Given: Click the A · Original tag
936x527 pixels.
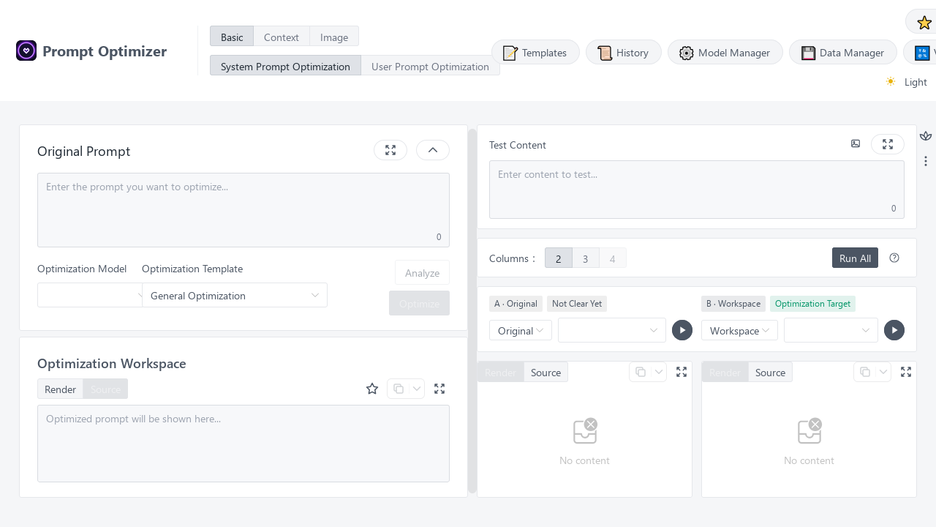Looking at the screenshot, I should (516, 303).
